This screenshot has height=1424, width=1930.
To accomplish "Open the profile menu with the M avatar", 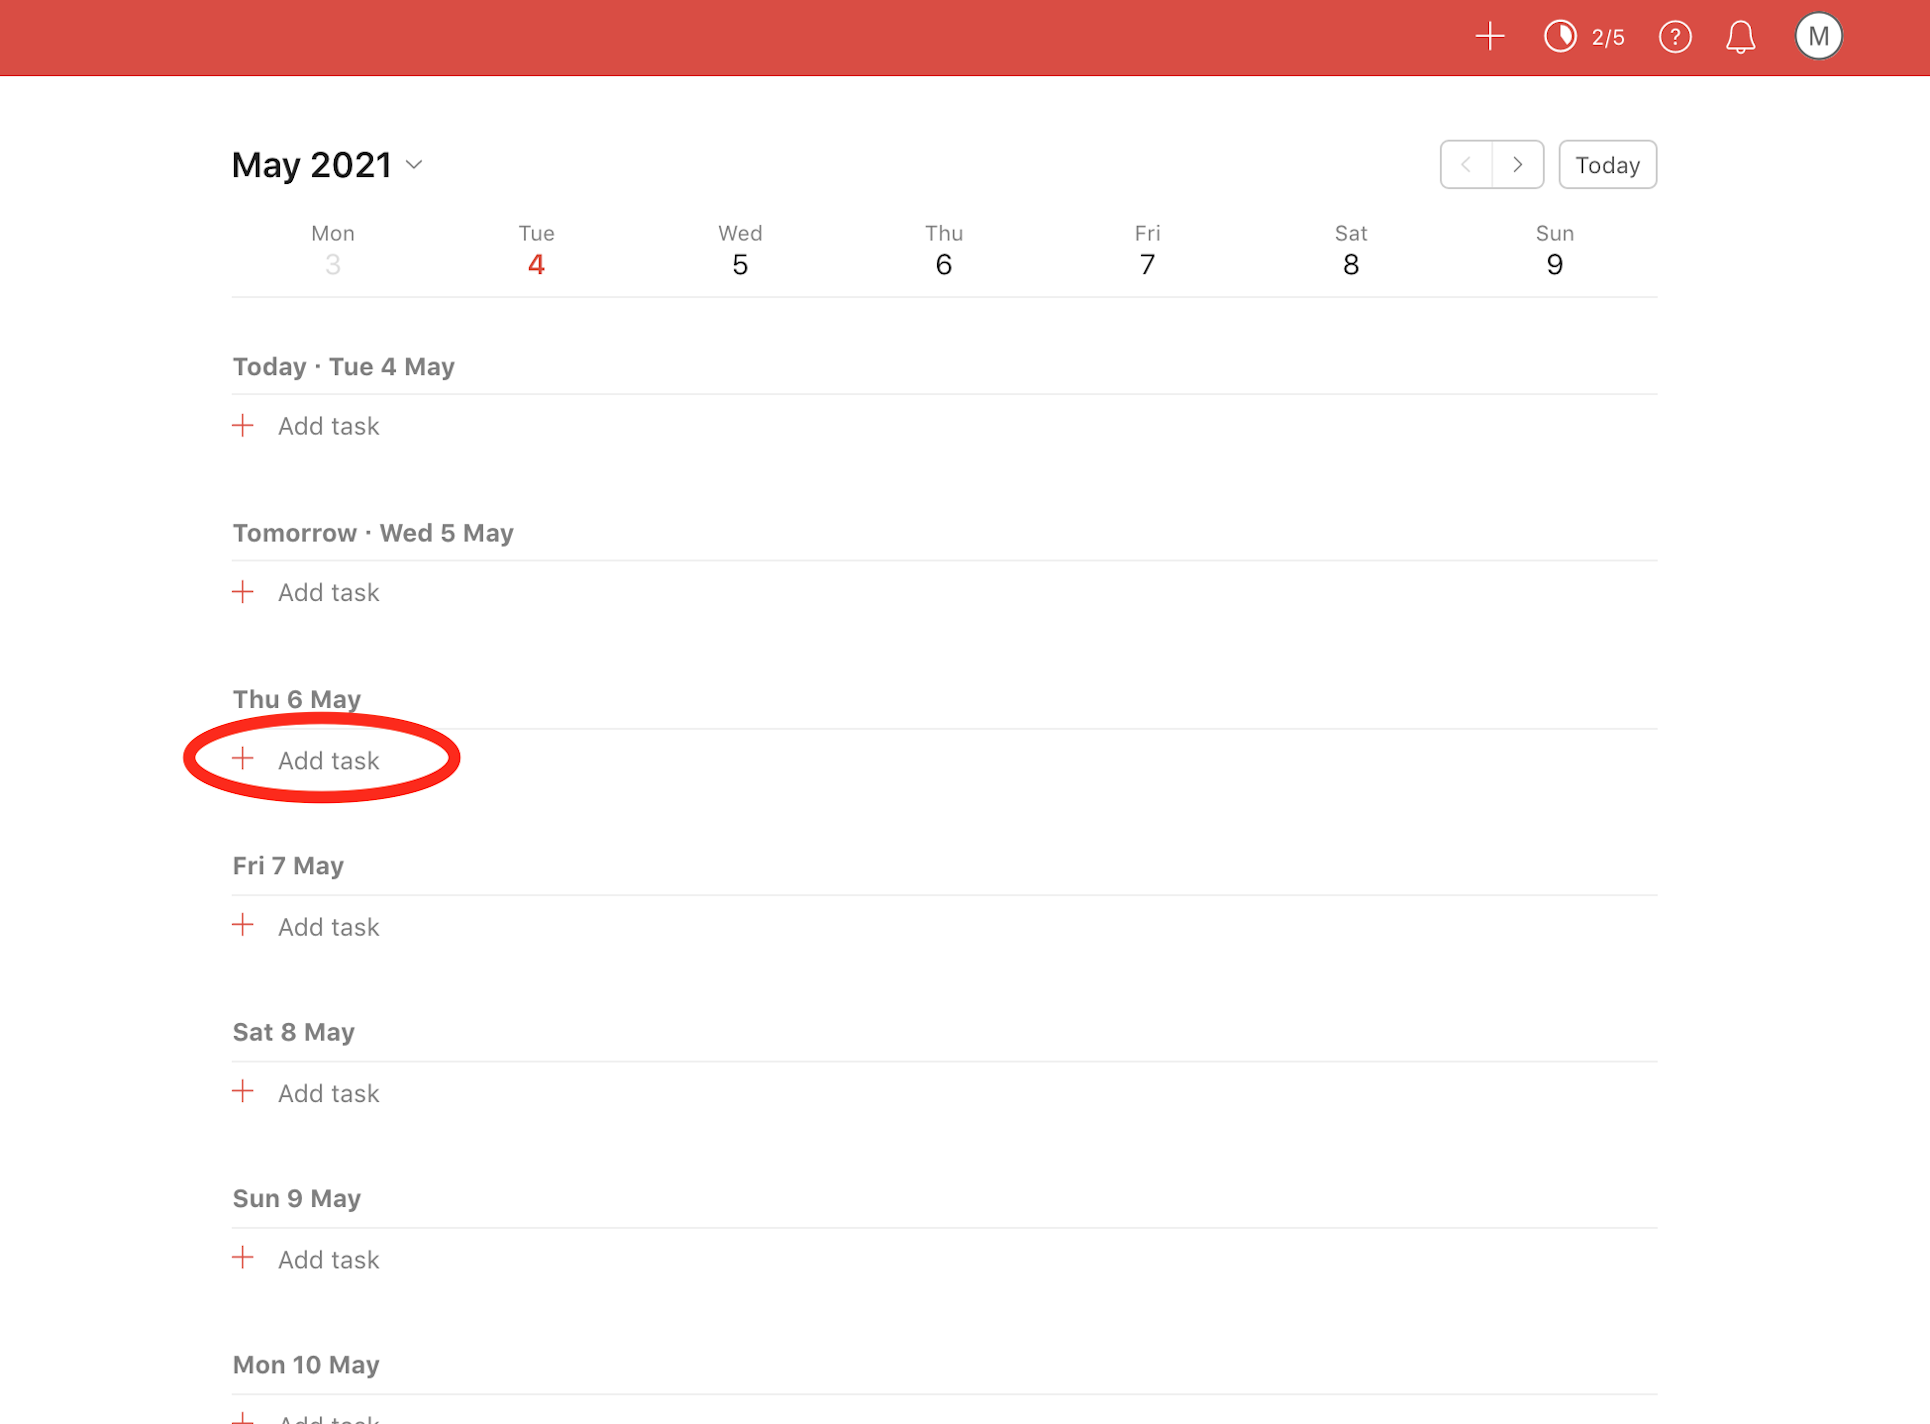I will 1819,35.
